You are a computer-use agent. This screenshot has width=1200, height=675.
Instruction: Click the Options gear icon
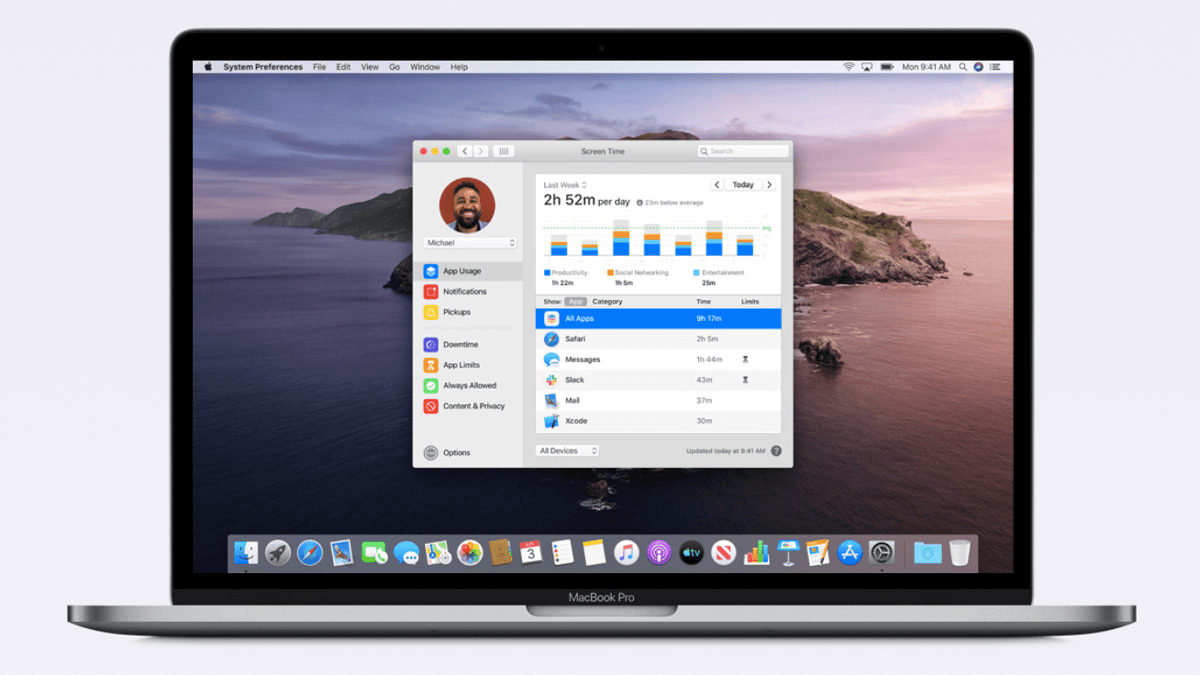(x=431, y=453)
